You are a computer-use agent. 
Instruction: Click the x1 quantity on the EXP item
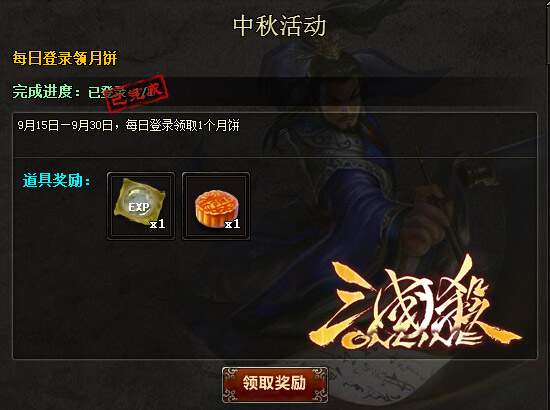click(157, 224)
